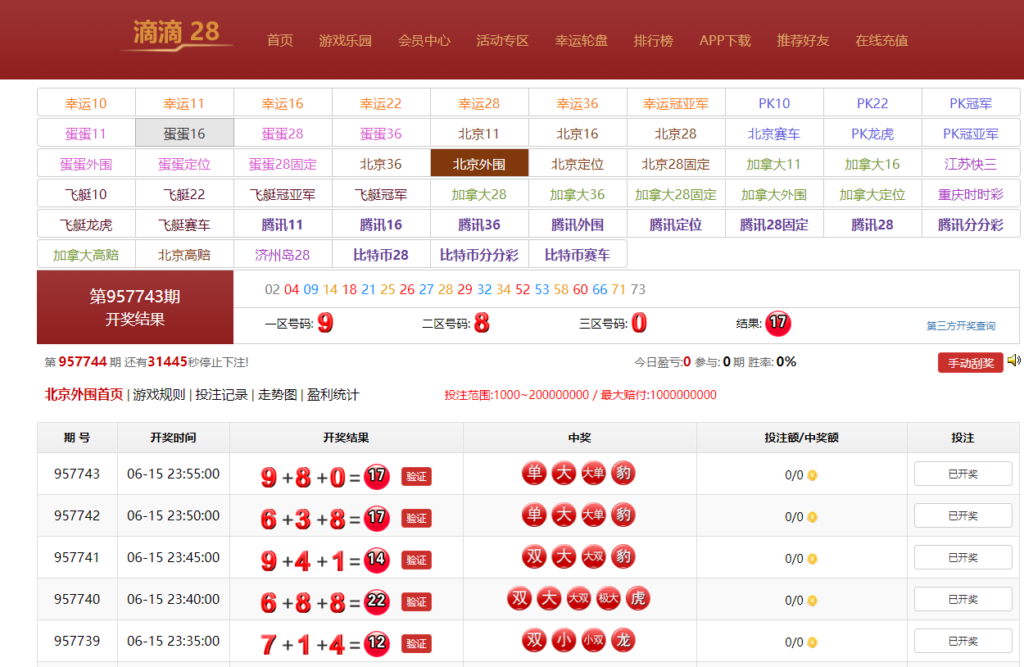The height and width of the screenshot is (667, 1024).
Task: Switch to the 腾讯28 game tab
Action: (874, 224)
